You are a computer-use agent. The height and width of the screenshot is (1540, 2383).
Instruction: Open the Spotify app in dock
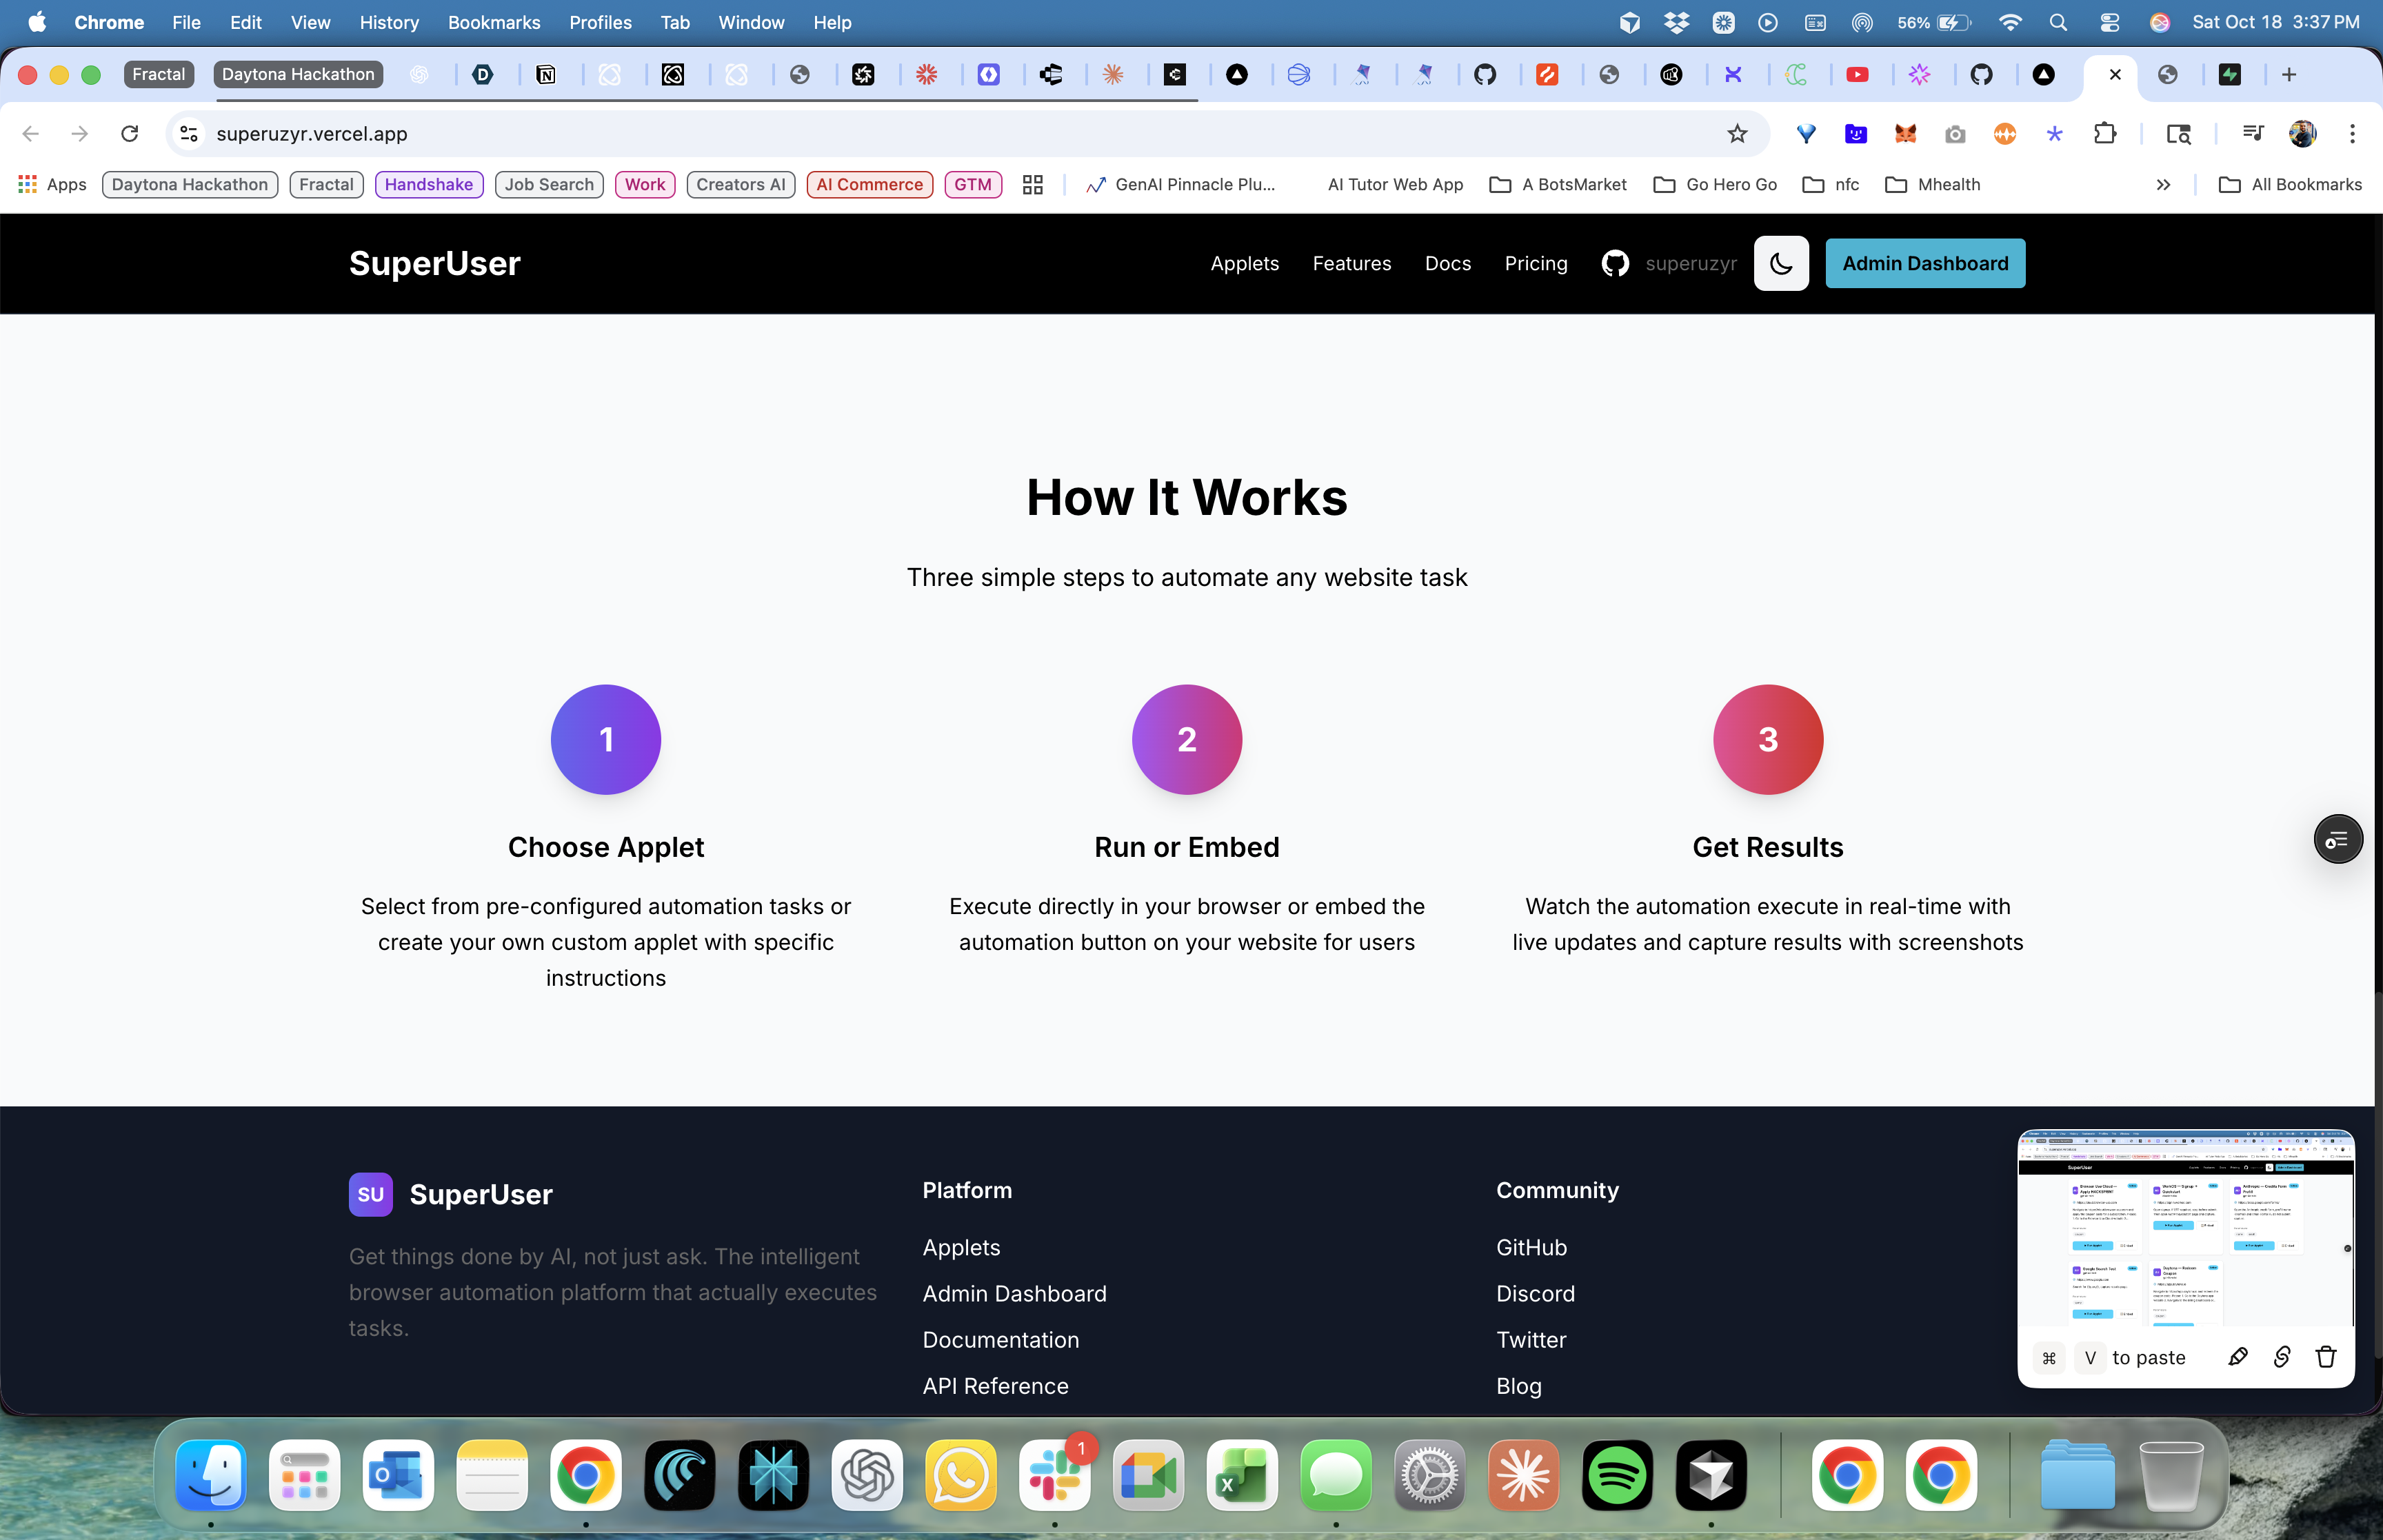coord(1617,1476)
